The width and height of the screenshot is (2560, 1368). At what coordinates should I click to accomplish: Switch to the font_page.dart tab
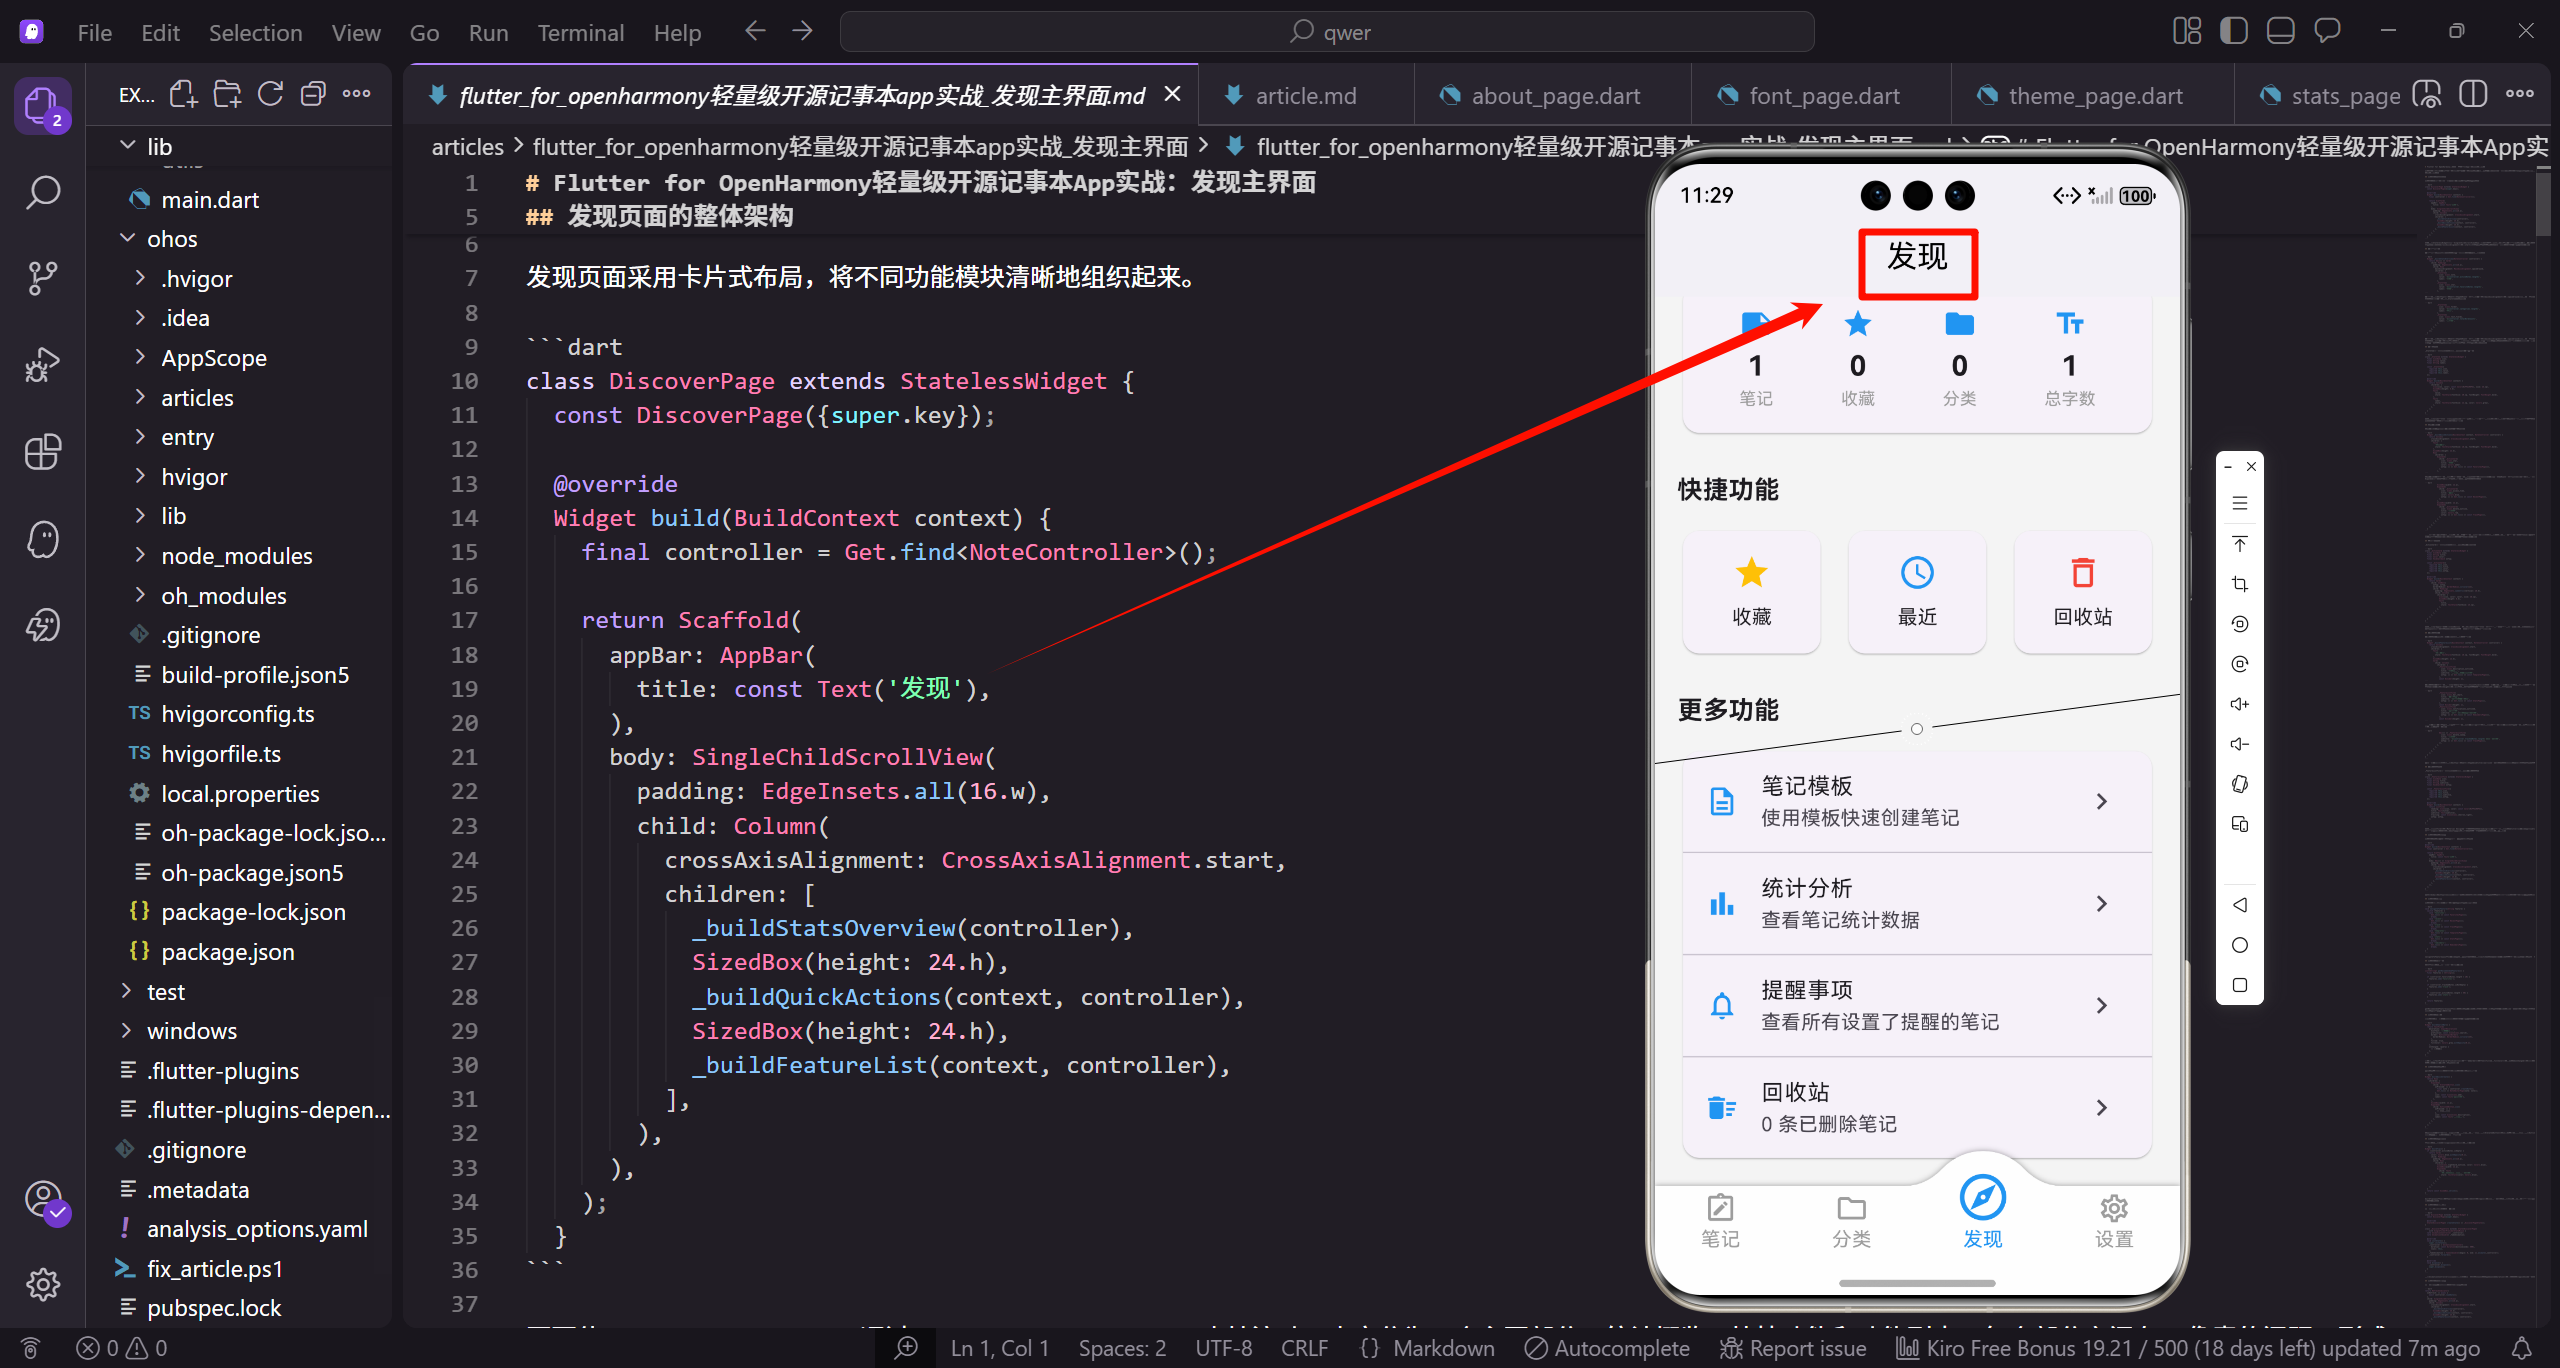pos(1825,95)
